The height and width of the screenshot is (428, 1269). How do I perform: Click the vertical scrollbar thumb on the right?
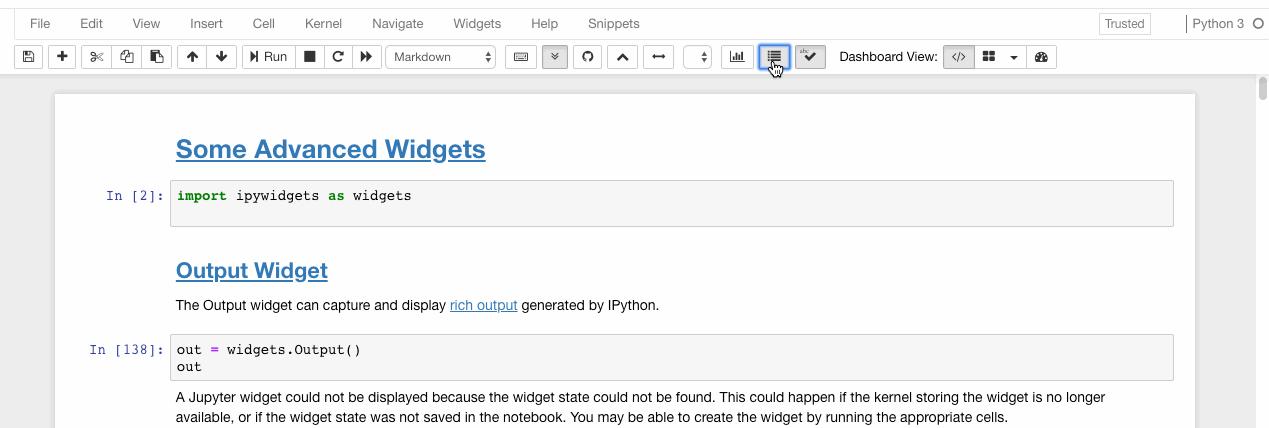click(1262, 88)
